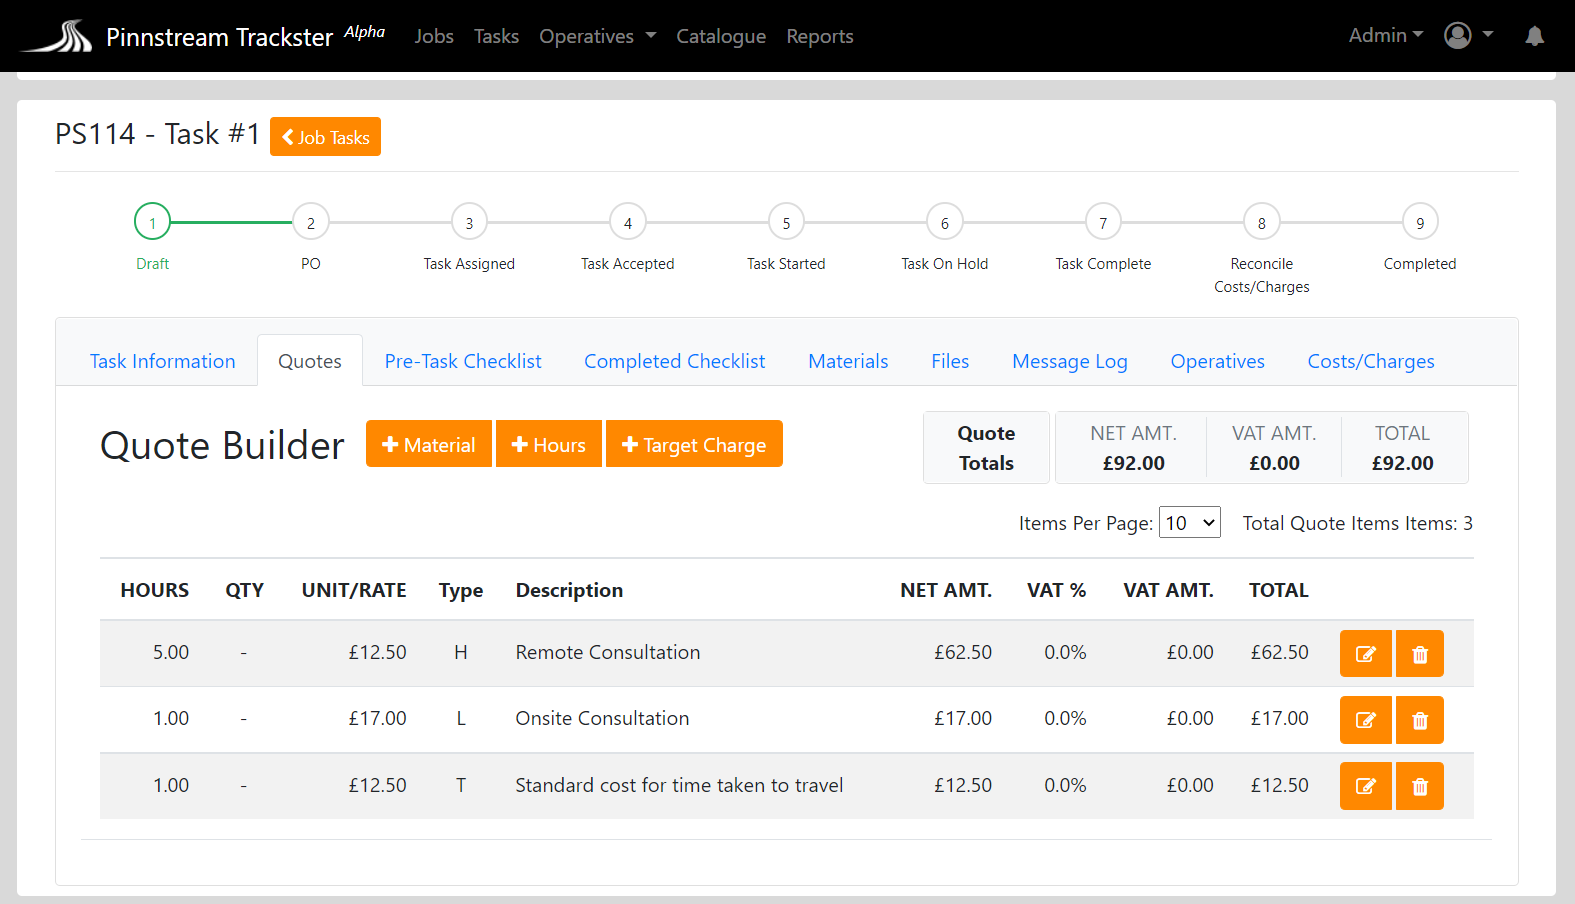
Task: Delete the Remote Consultation quote item
Action: (x=1419, y=654)
